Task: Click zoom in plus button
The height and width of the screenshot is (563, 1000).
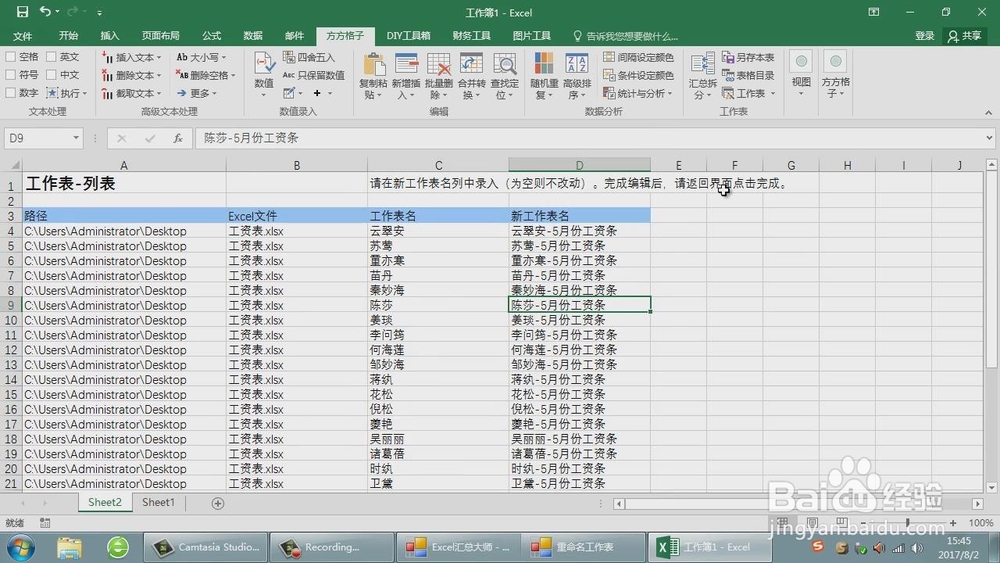Action: click(x=953, y=523)
